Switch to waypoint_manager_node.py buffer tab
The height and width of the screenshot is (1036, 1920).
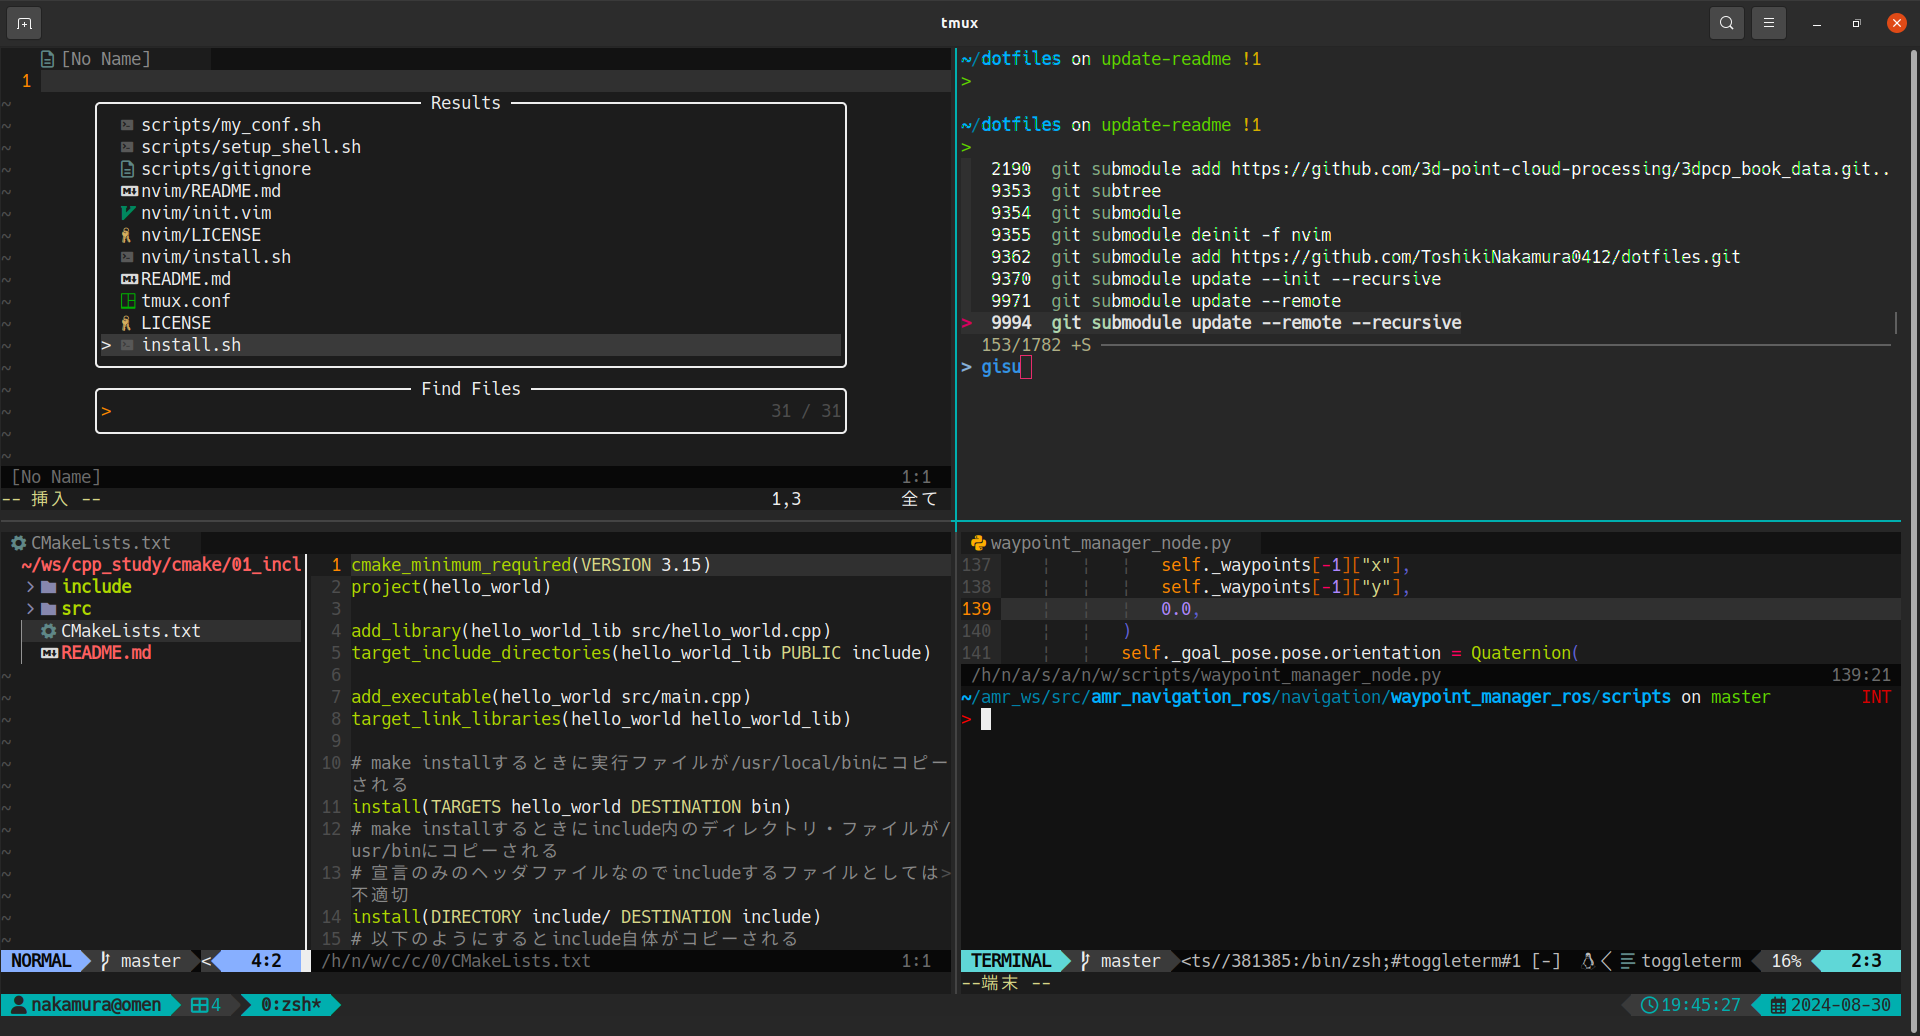[1110, 543]
